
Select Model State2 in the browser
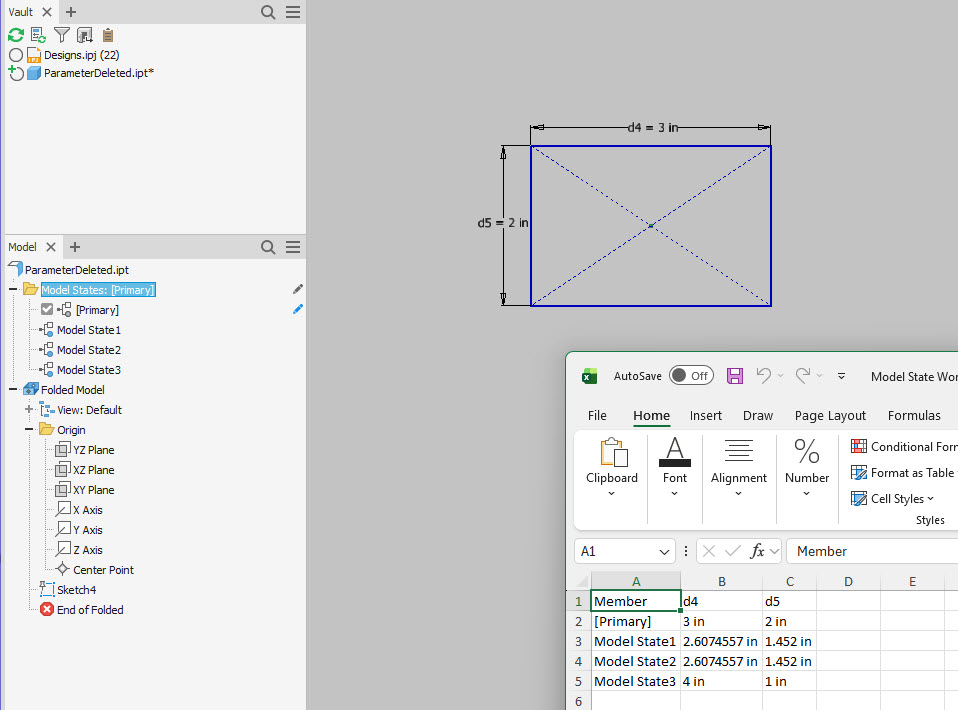coord(89,350)
